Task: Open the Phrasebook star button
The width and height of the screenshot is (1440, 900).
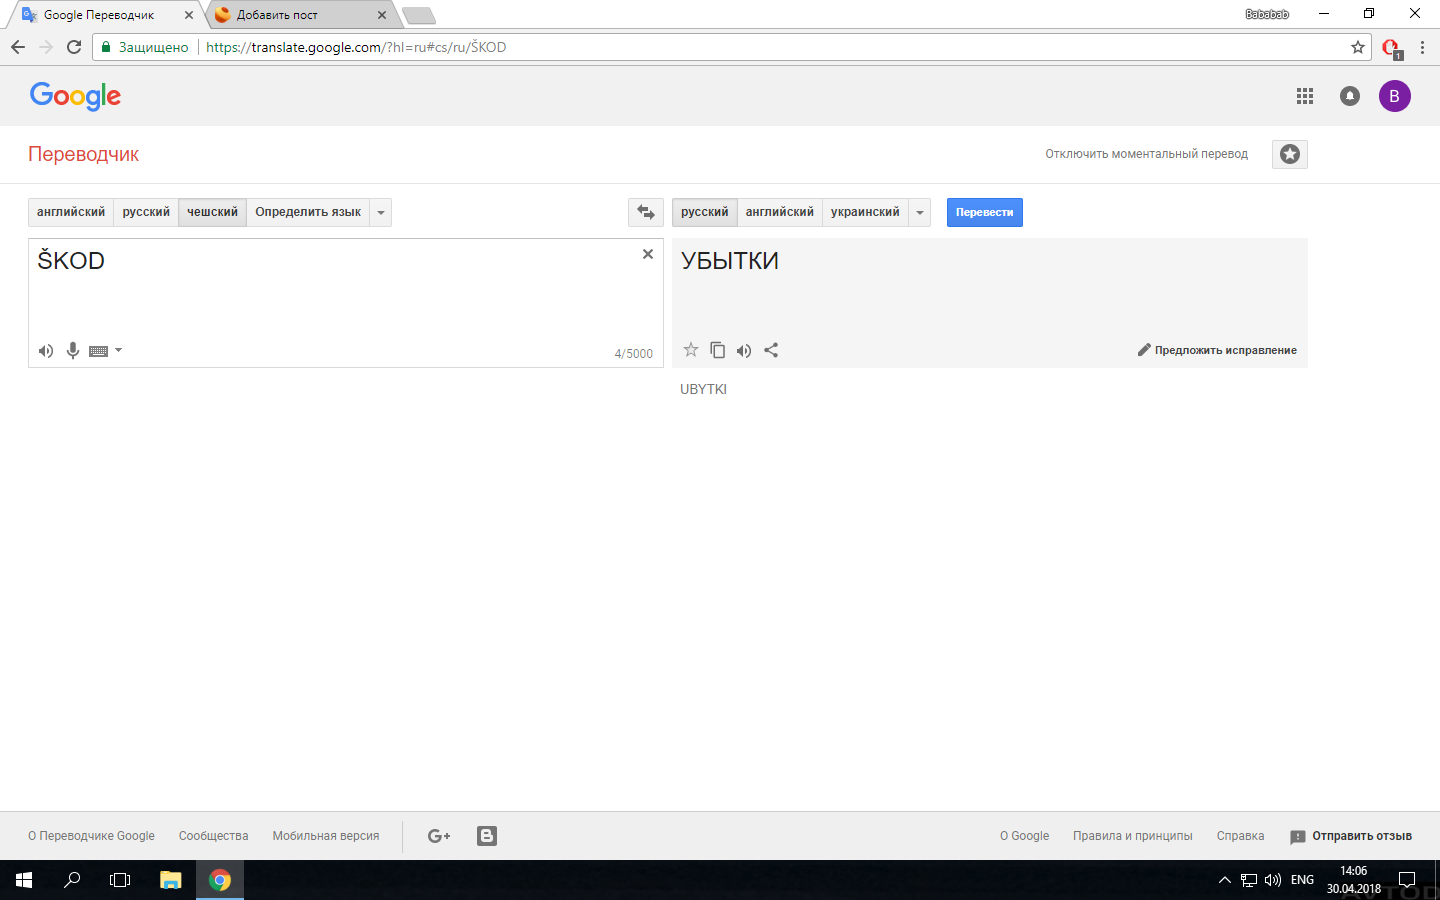Action: (1289, 154)
